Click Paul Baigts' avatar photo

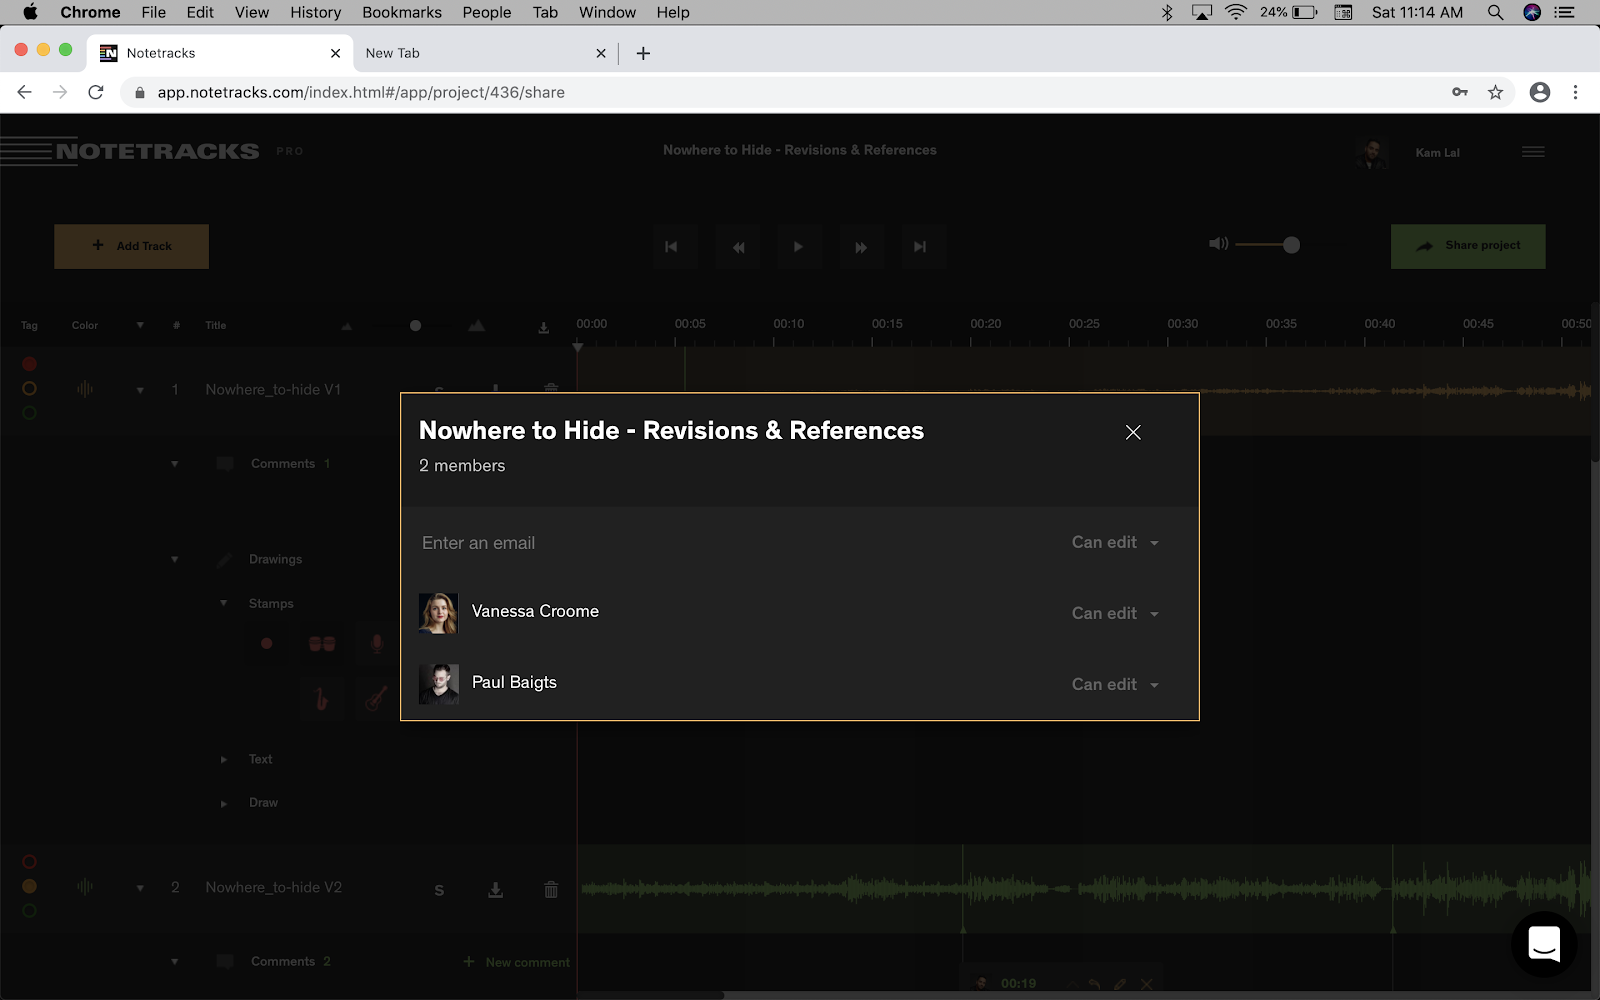point(438,684)
